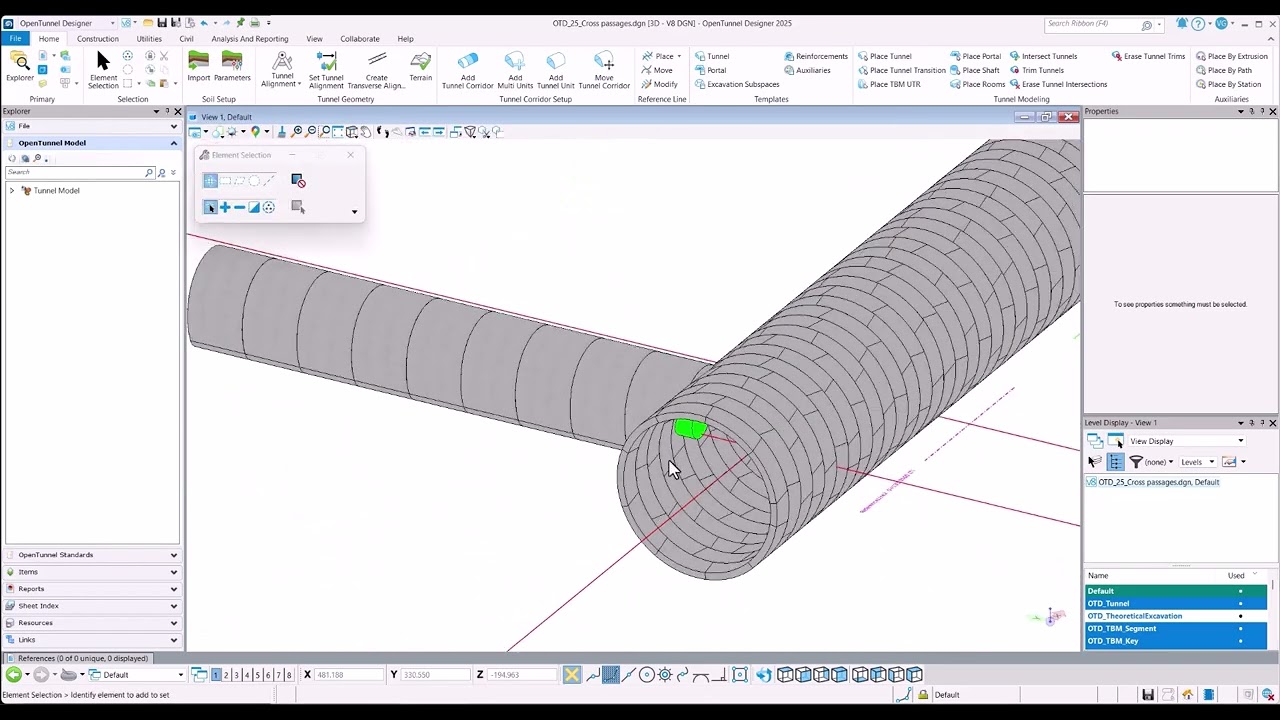Click Place Rooms tool
Screen dimensions: 1280x720
[977, 84]
